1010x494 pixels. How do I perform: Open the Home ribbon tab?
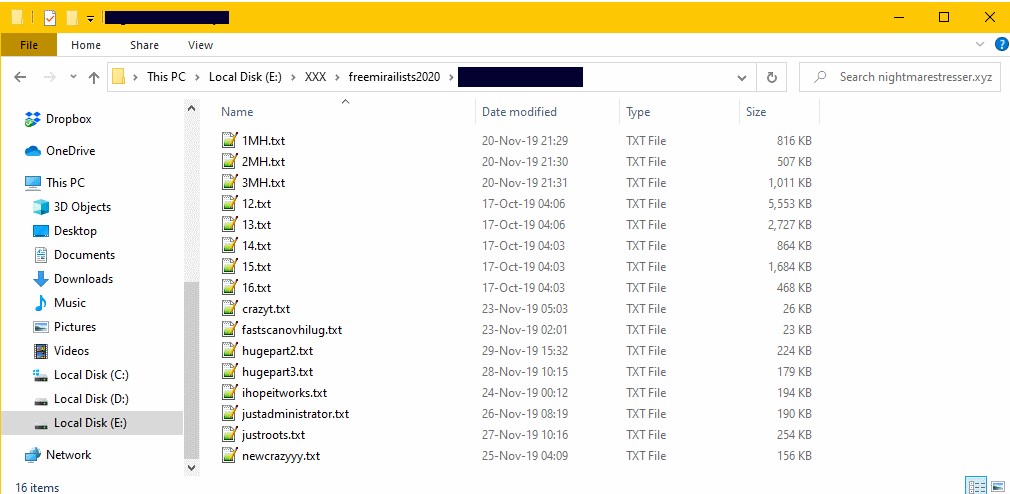[86, 45]
